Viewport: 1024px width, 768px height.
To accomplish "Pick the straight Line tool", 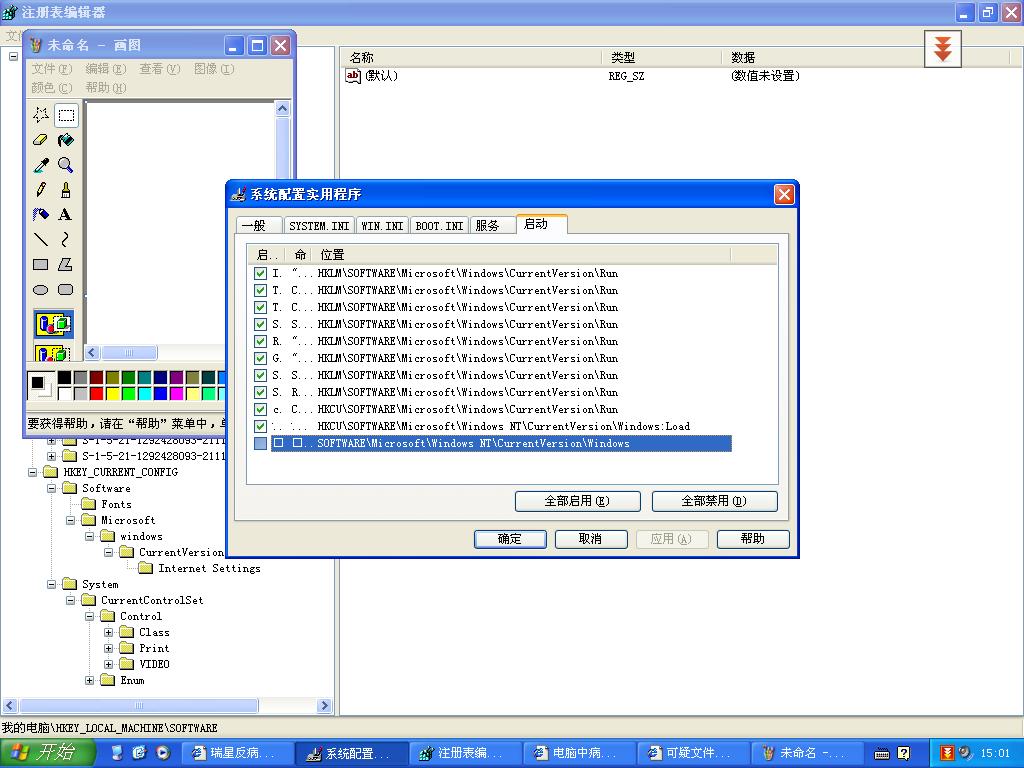I will tap(40, 240).
